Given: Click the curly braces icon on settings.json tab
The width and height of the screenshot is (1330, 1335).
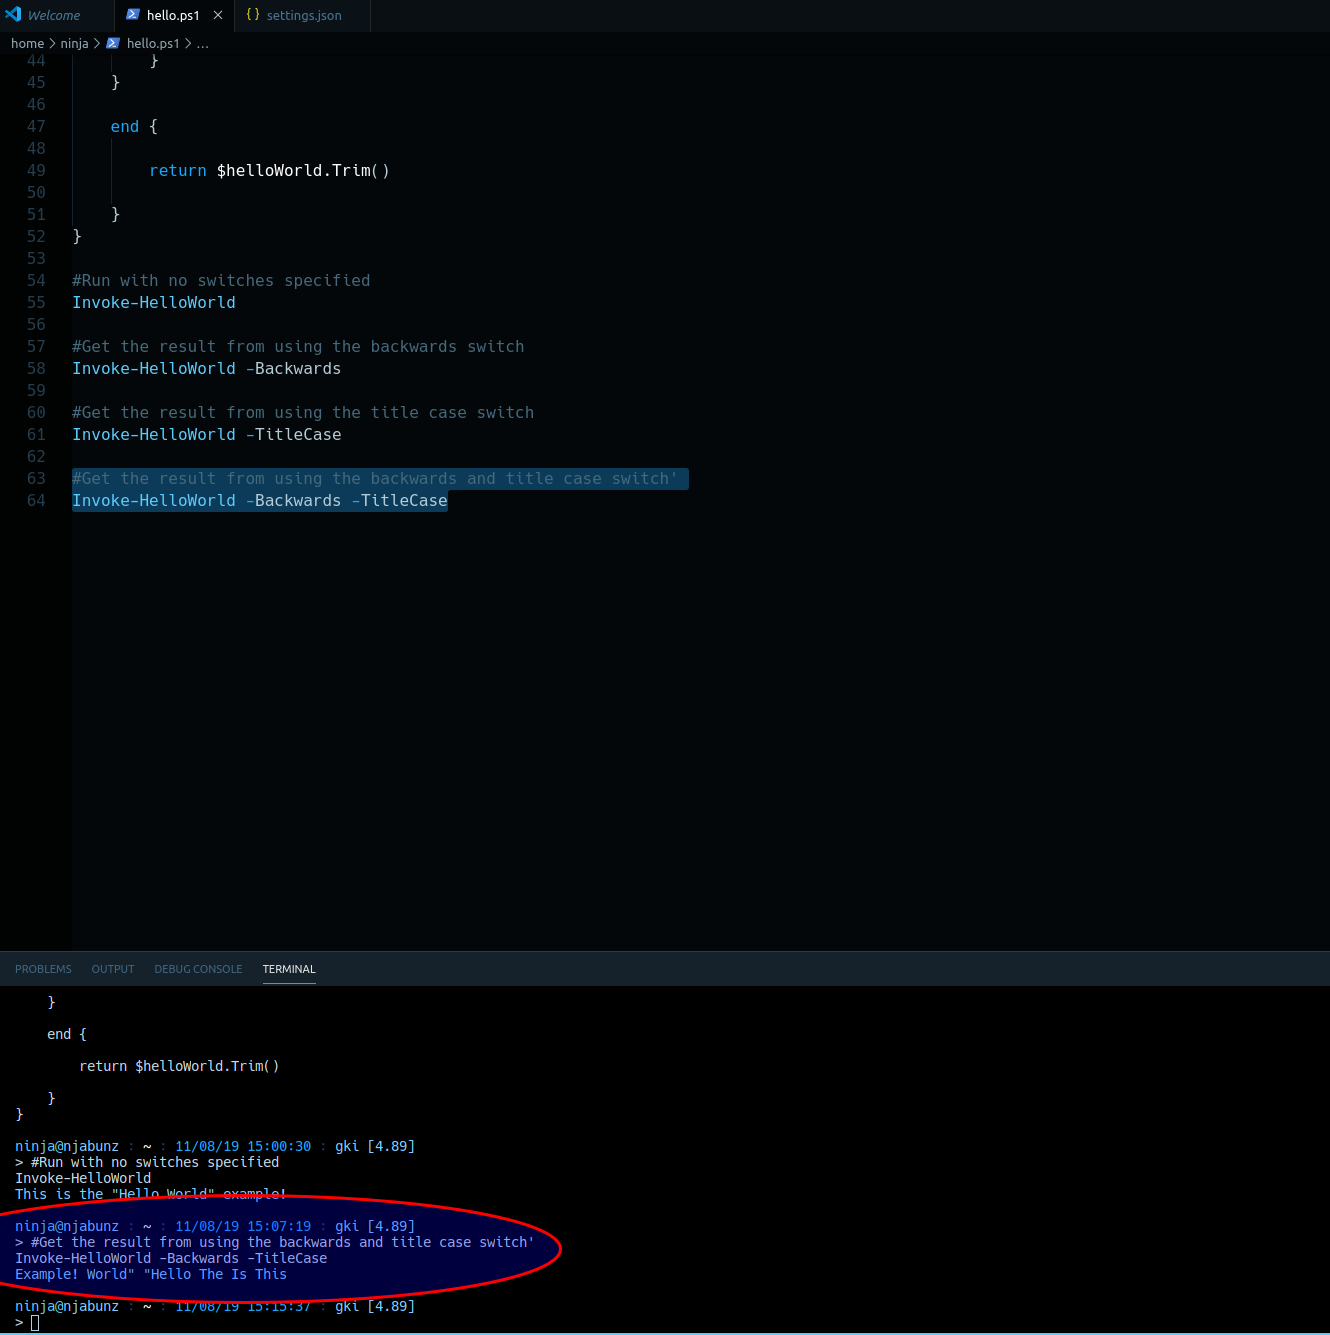Looking at the screenshot, I should (x=253, y=15).
